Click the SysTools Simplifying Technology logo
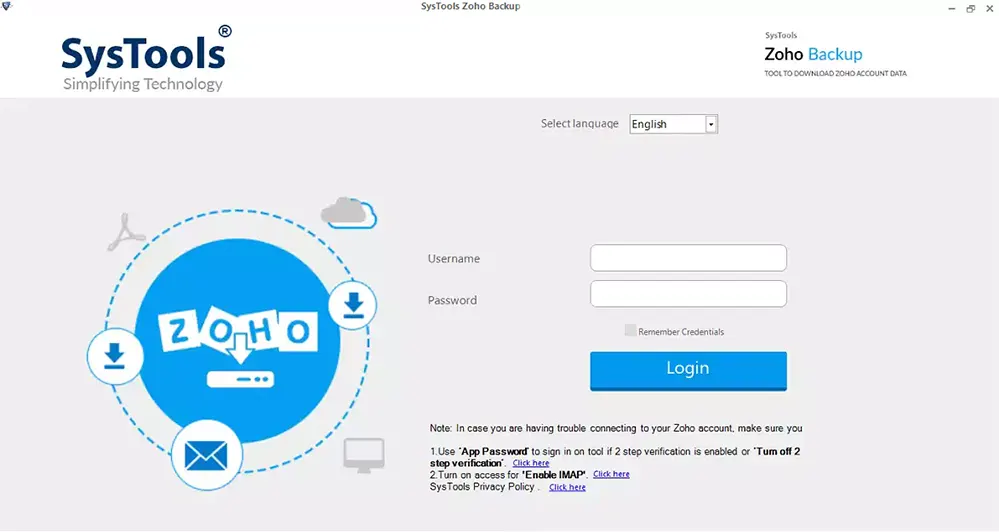 click(x=147, y=59)
